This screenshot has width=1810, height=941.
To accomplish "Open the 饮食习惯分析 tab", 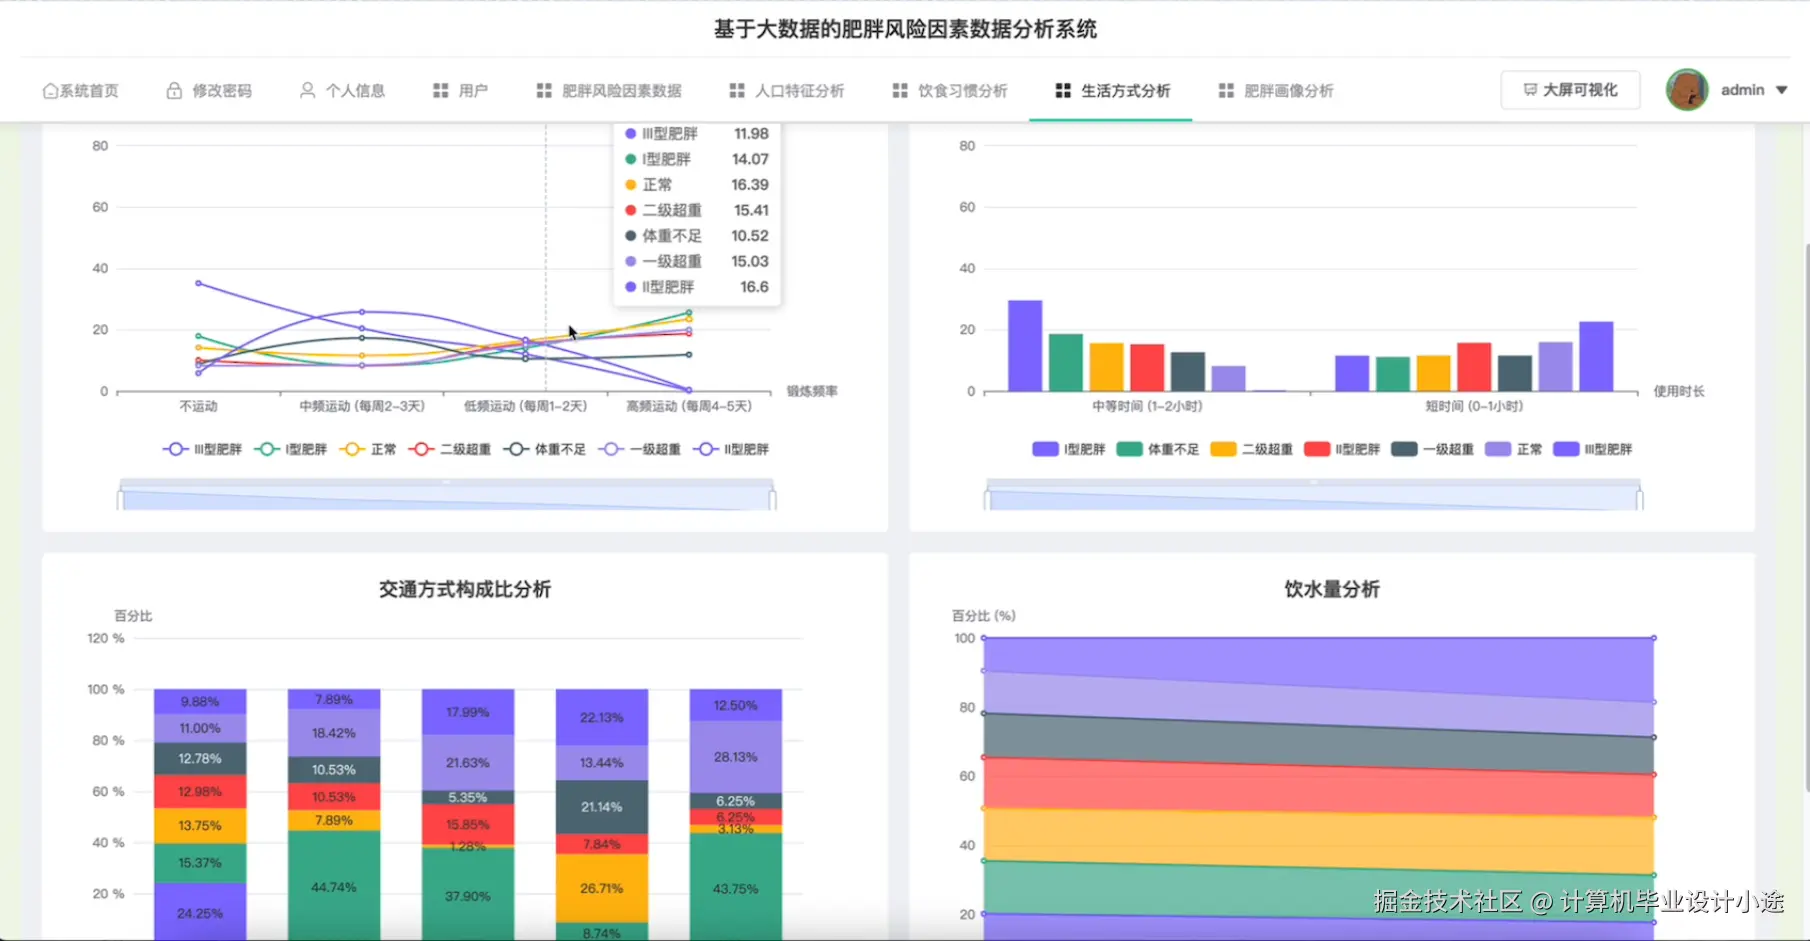I will [x=948, y=90].
